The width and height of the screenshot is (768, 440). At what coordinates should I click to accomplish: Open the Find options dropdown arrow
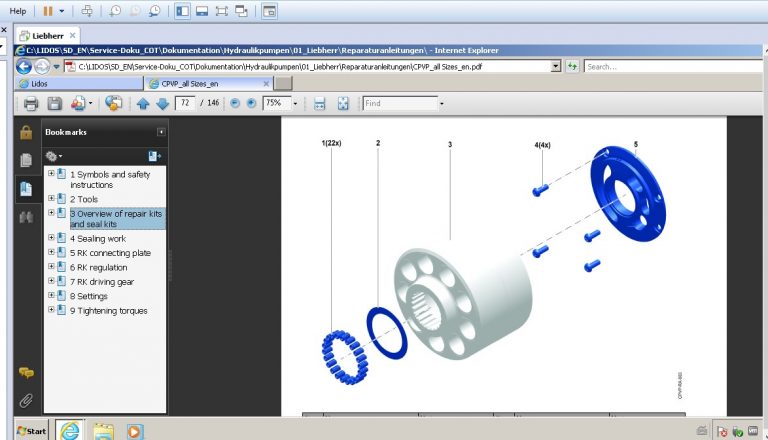[442, 103]
